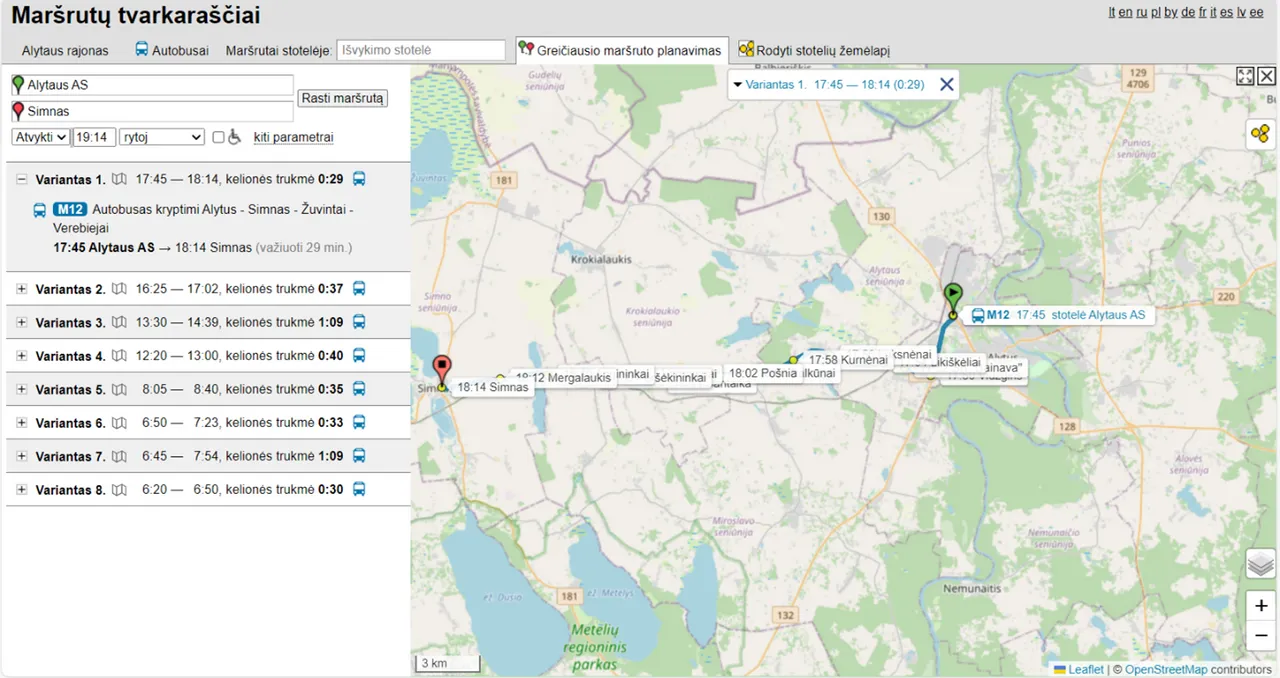Viewport: 1280px width, 678px height.
Task: Switch to the Autobusai tab
Action: click(172, 50)
